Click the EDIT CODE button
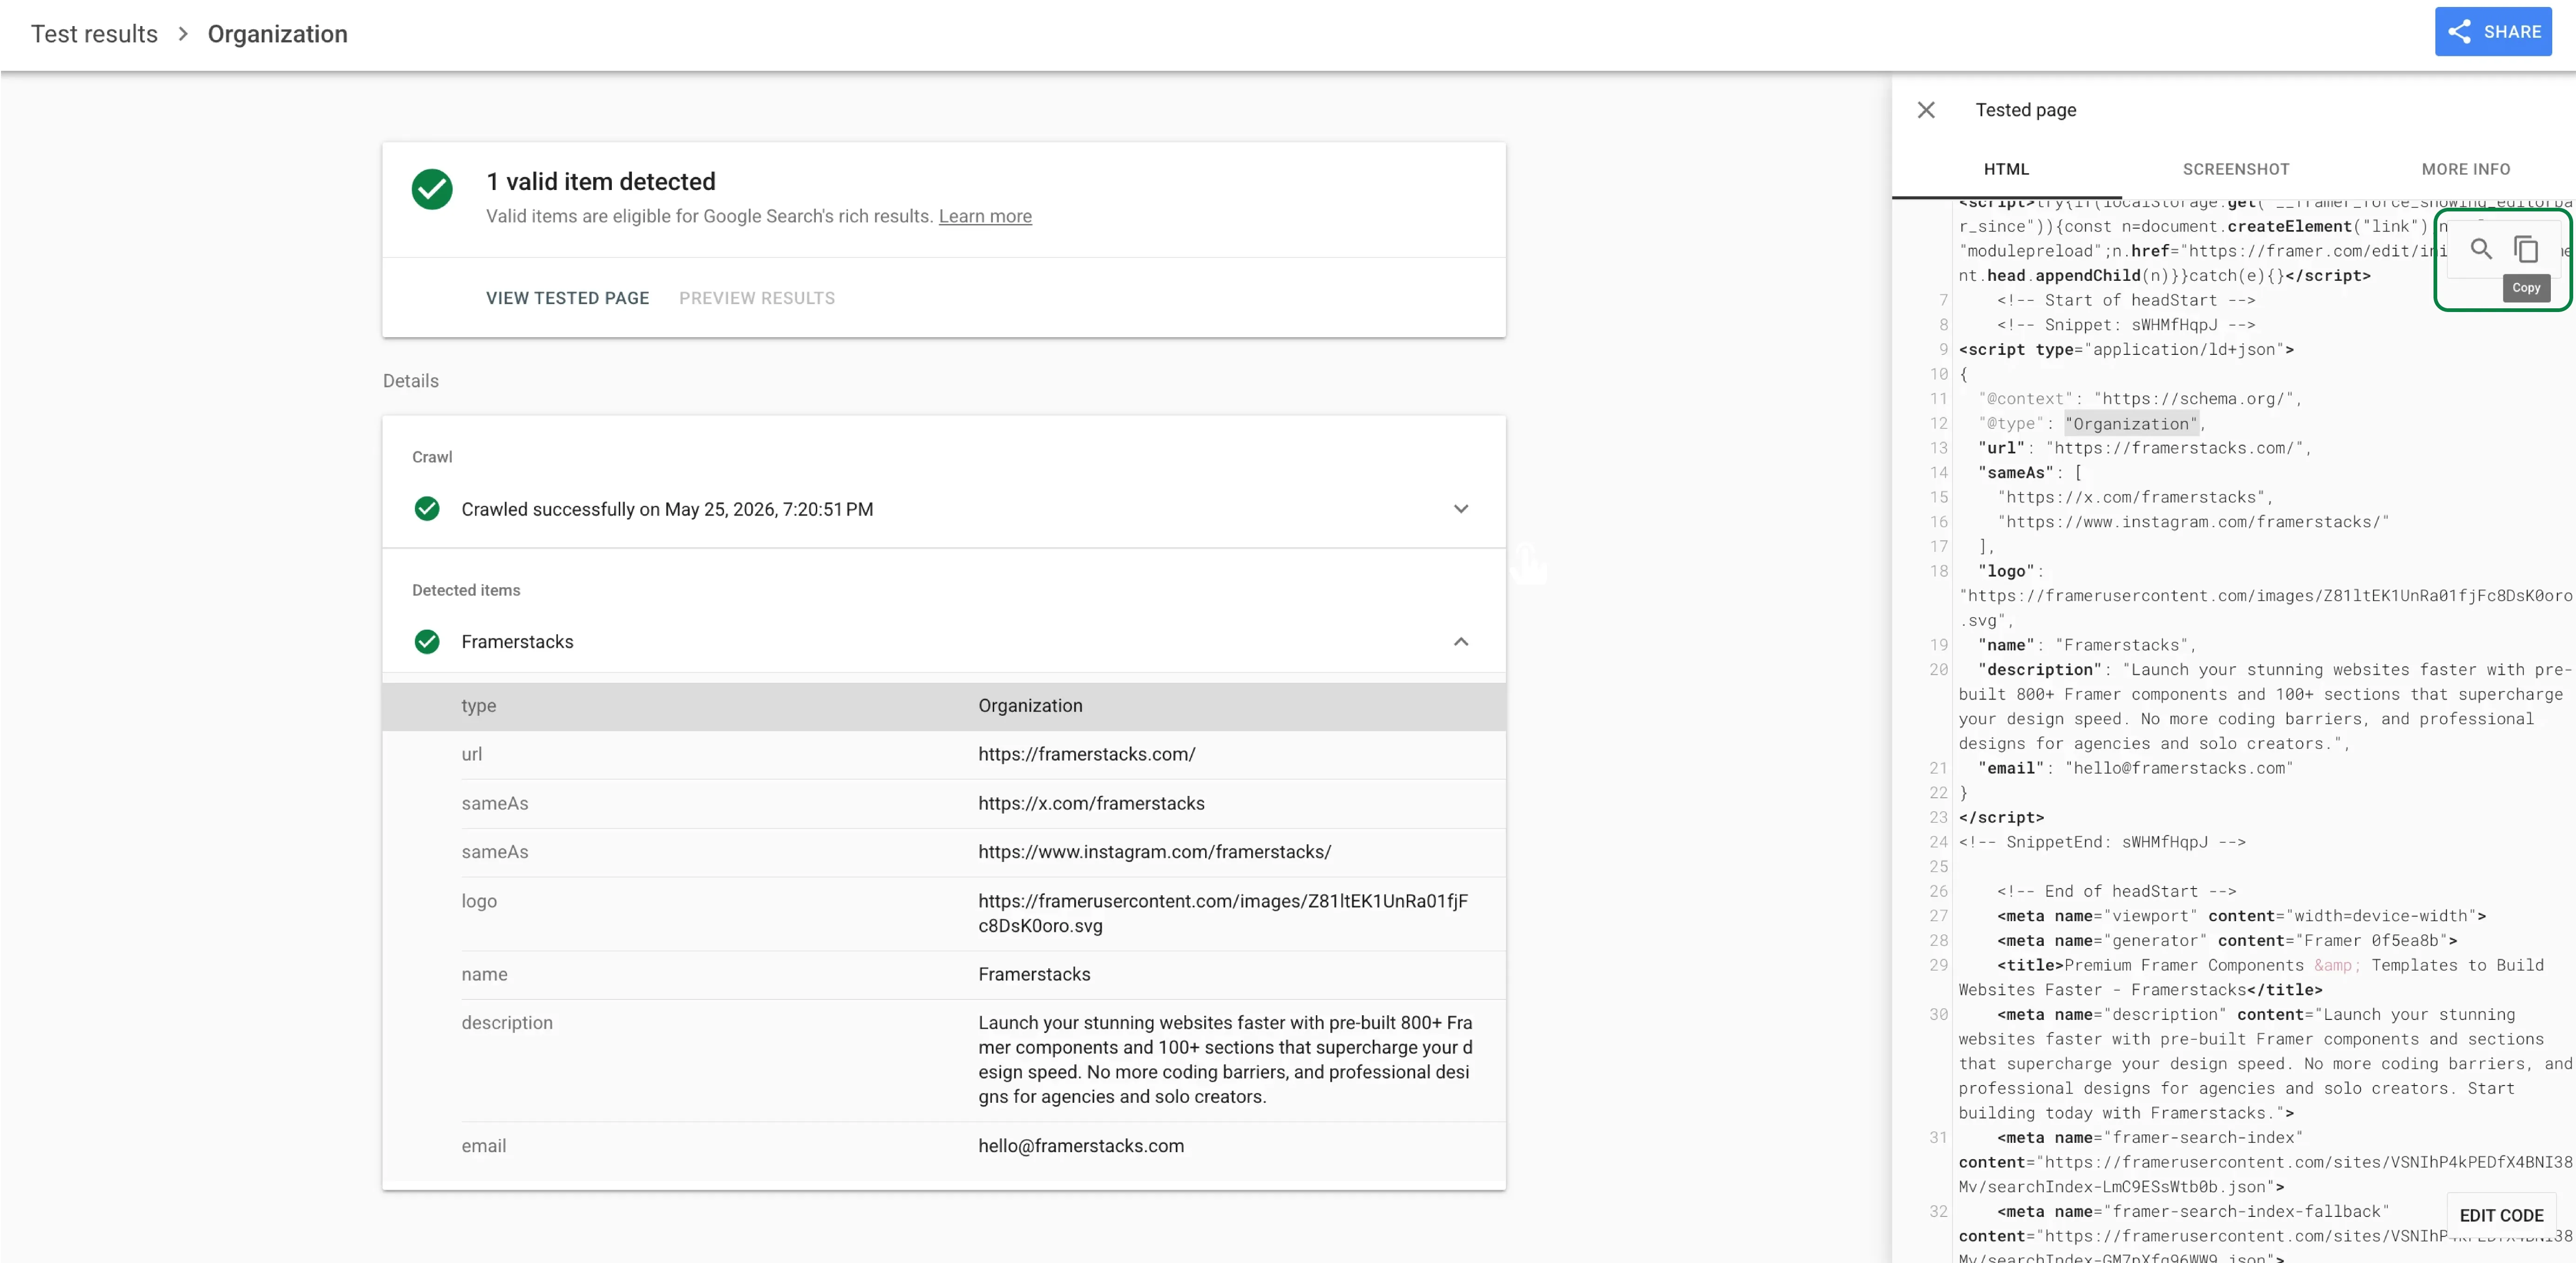The image size is (2576, 1263). tap(2501, 1215)
